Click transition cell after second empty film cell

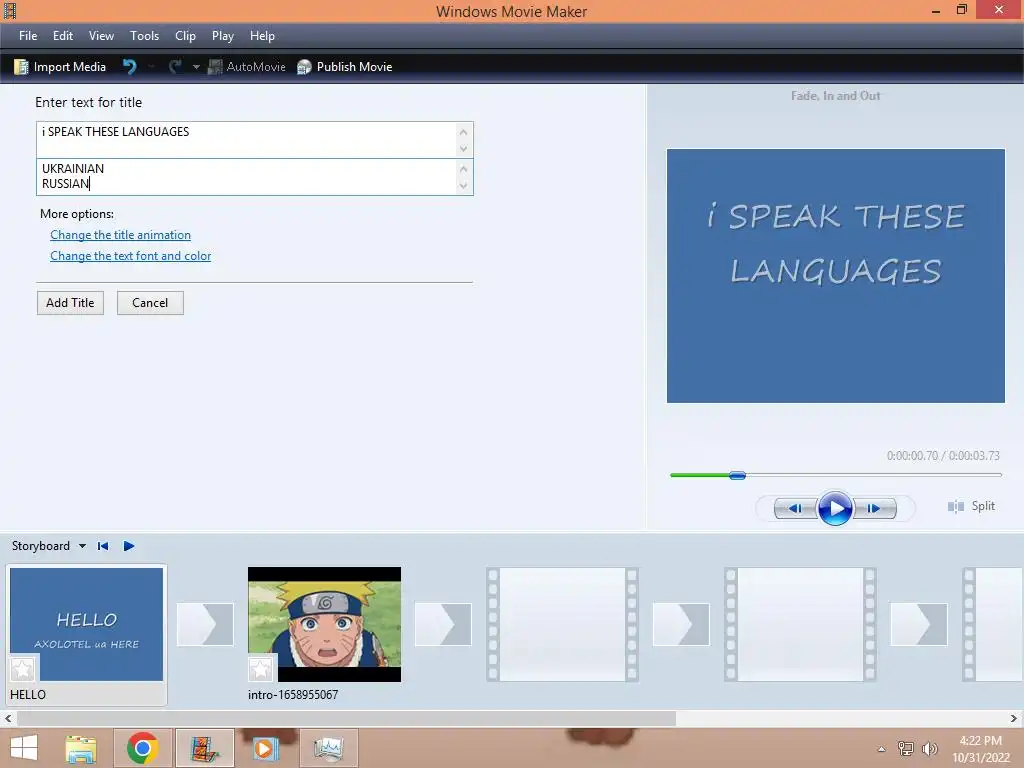click(x=919, y=625)
